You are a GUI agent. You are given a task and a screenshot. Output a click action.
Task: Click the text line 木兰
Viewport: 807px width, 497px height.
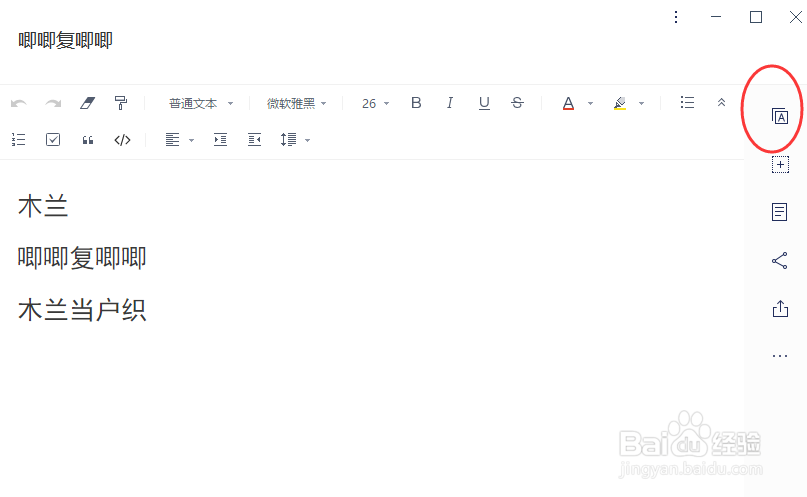pyautogui.click(x=43, y=205)
